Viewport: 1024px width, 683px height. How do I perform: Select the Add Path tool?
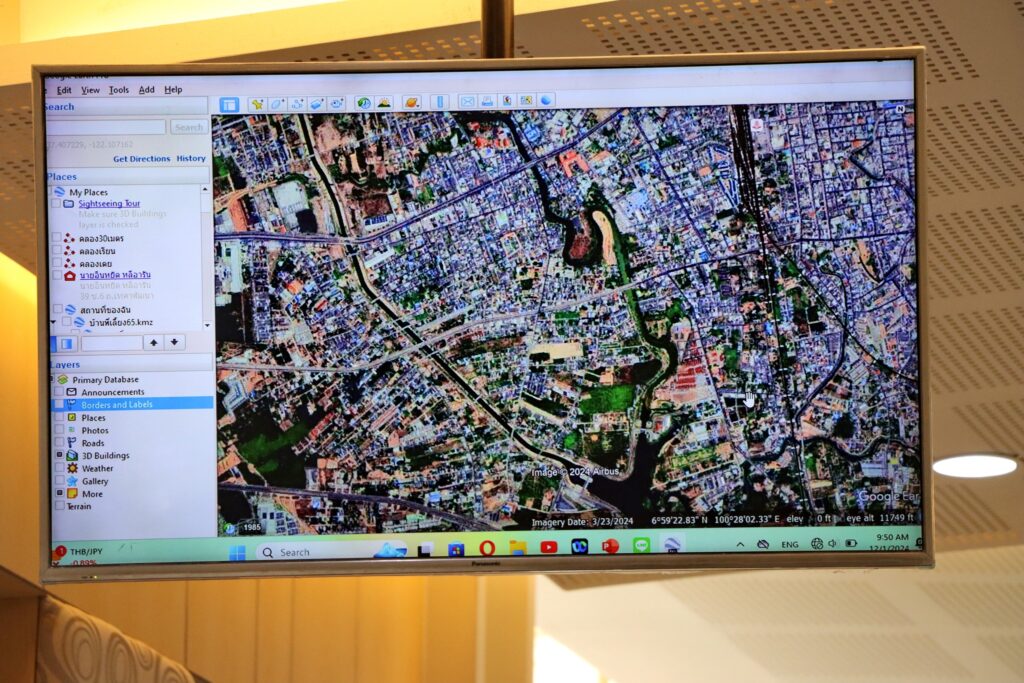(x=297, y=104)
